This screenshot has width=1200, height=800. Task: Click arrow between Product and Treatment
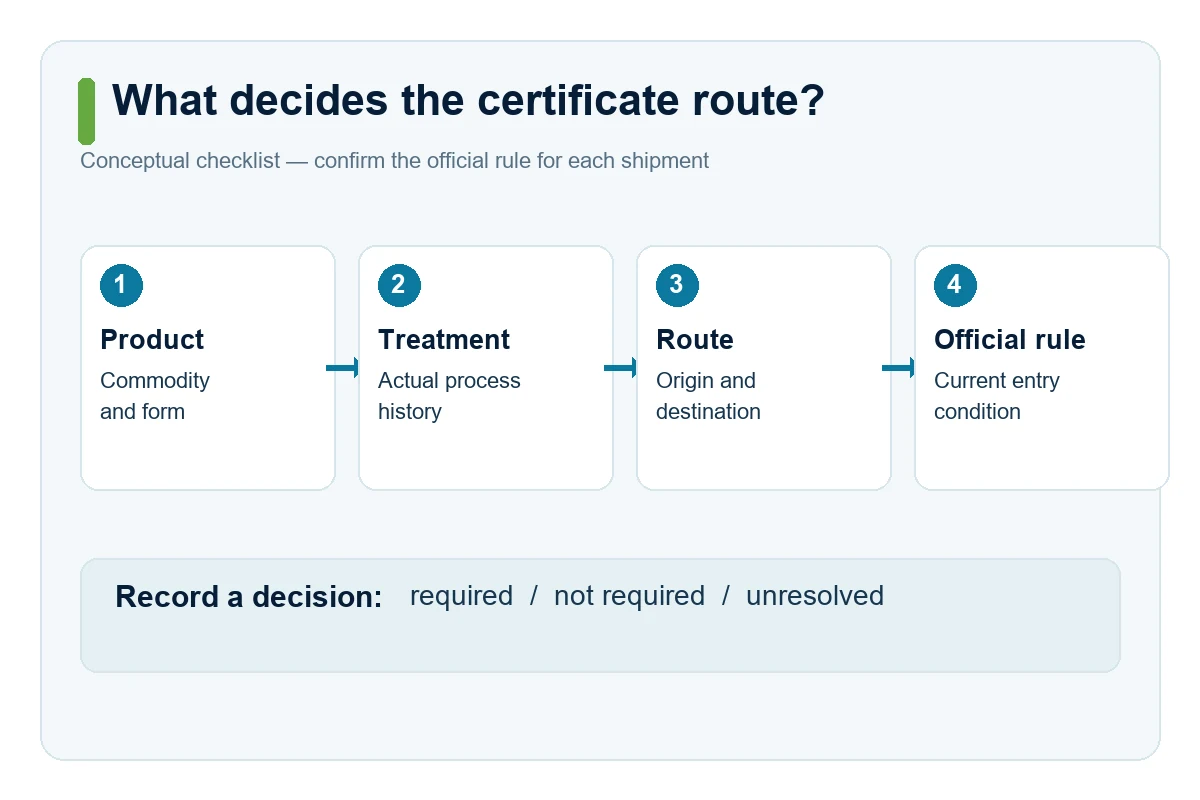pos(342,368)
